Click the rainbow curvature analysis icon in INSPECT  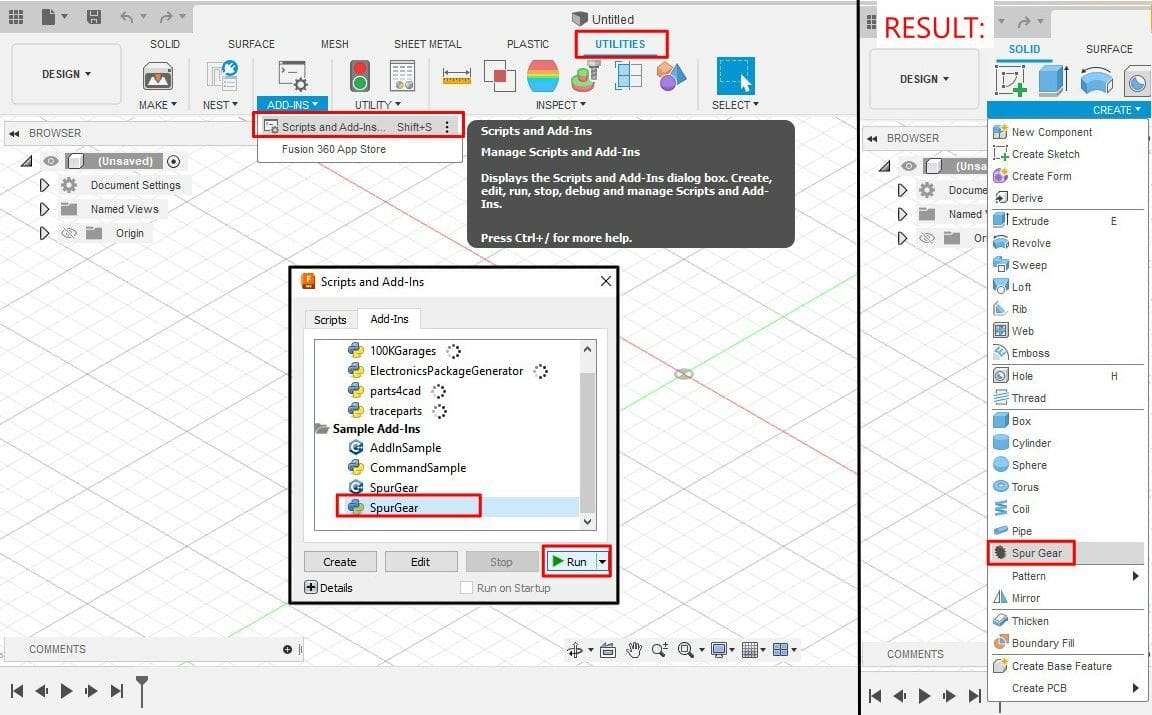543,76
